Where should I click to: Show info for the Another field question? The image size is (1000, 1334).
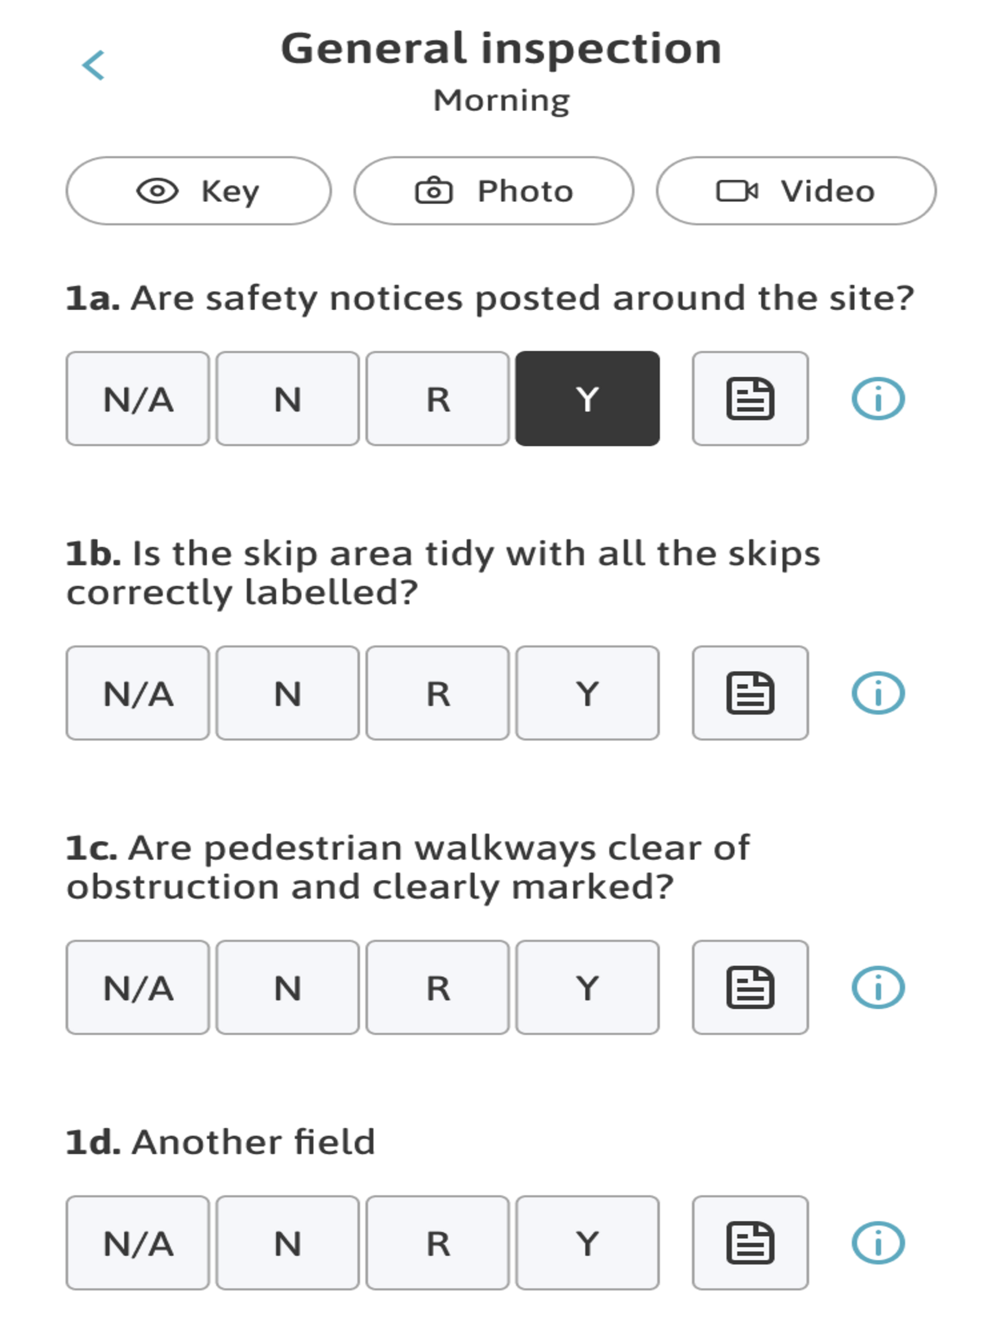[x=878, y=1243]
